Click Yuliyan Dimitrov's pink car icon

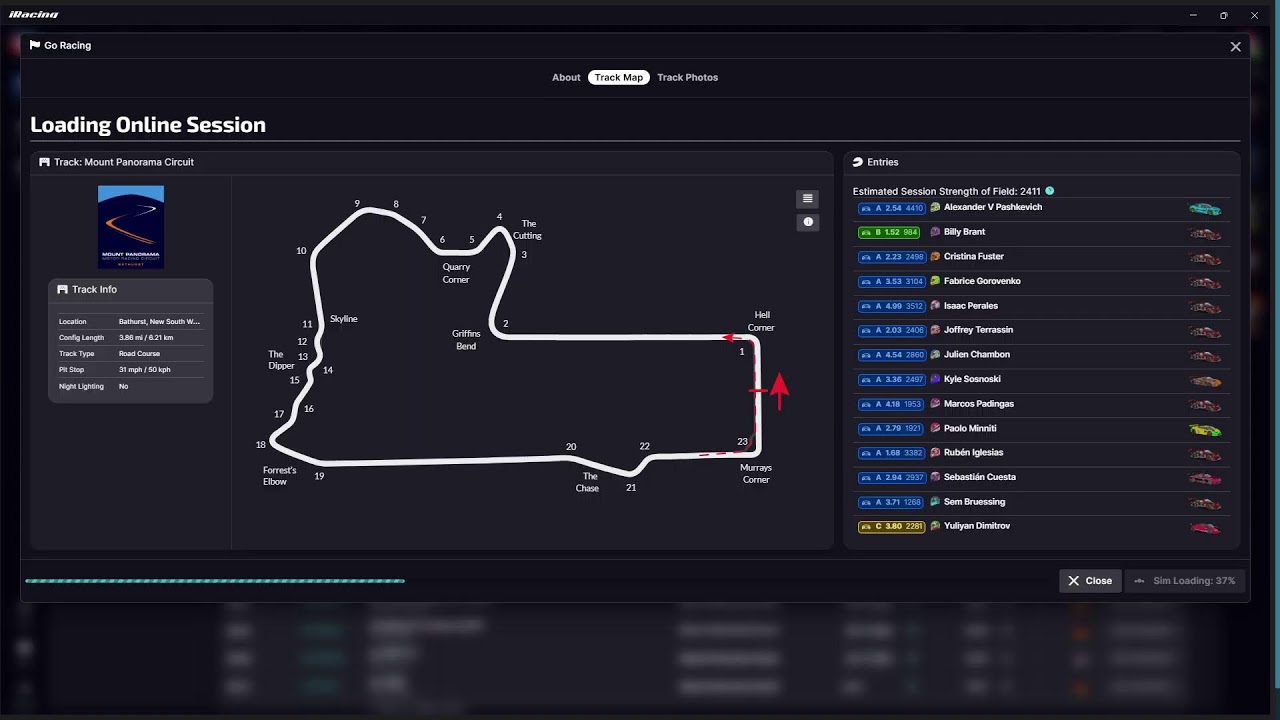[x=1205, y=528]
